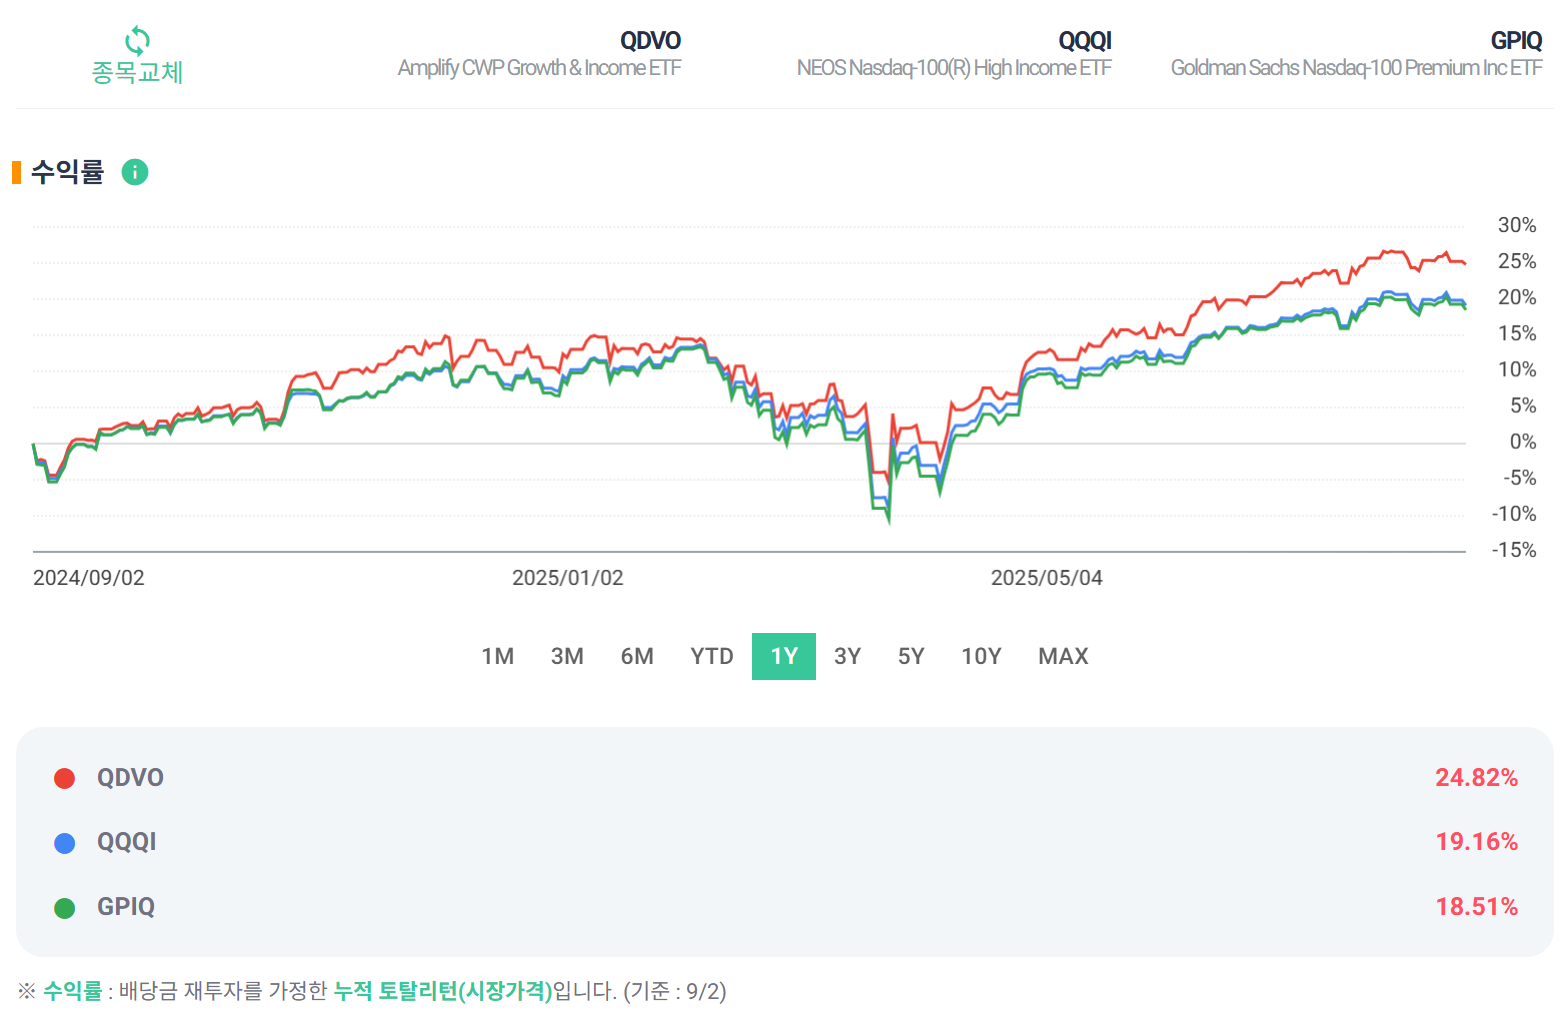Select the 1M period tab
The height and width of the screenshot is (1023, 1566).
[498, 656]
